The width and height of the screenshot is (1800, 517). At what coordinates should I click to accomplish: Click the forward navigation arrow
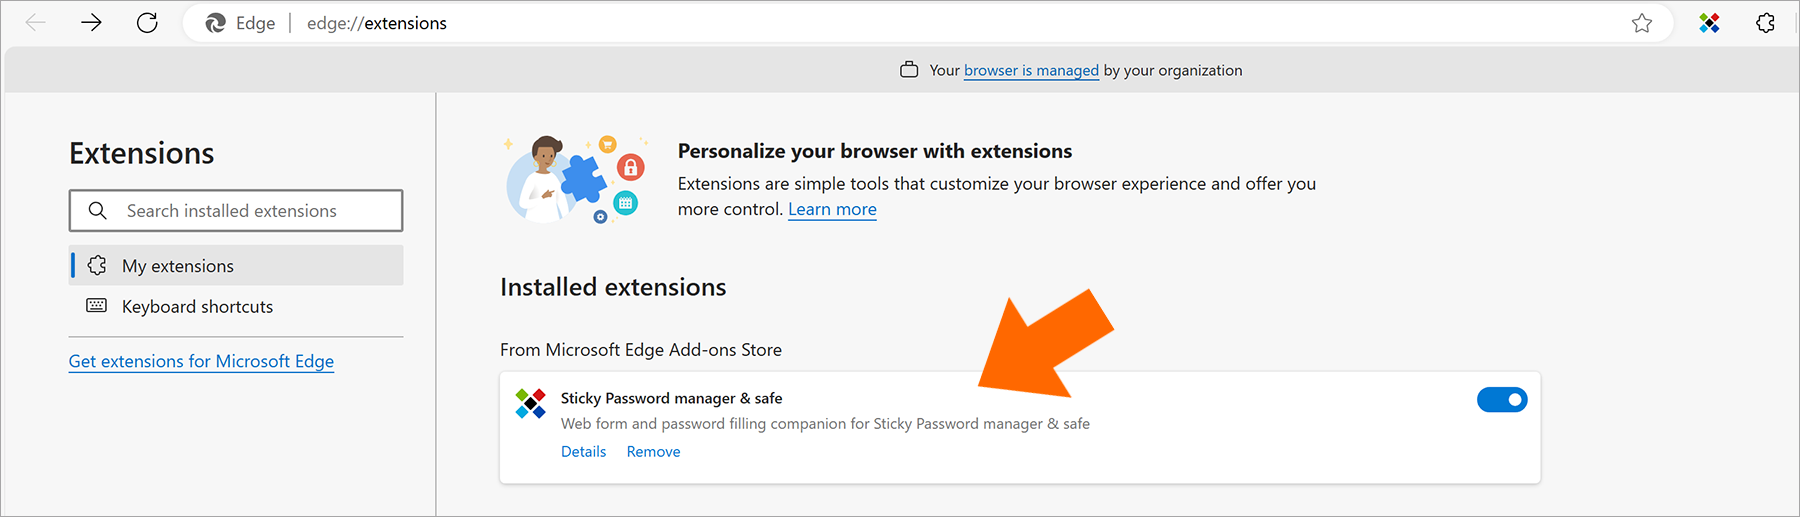91,23
